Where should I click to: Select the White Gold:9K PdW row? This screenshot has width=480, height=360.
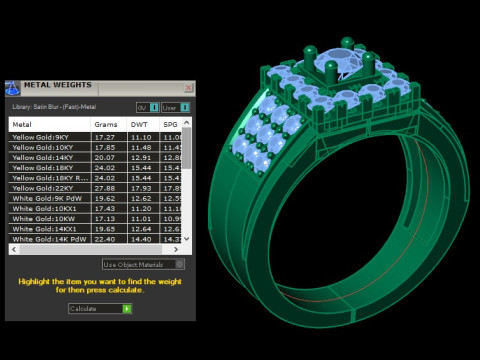tap(95, 198)
